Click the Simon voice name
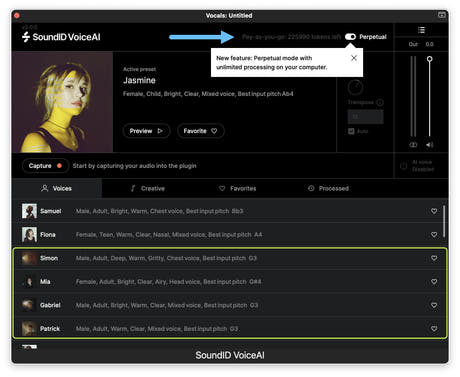The image size is (460, 377). click(49, 258)
